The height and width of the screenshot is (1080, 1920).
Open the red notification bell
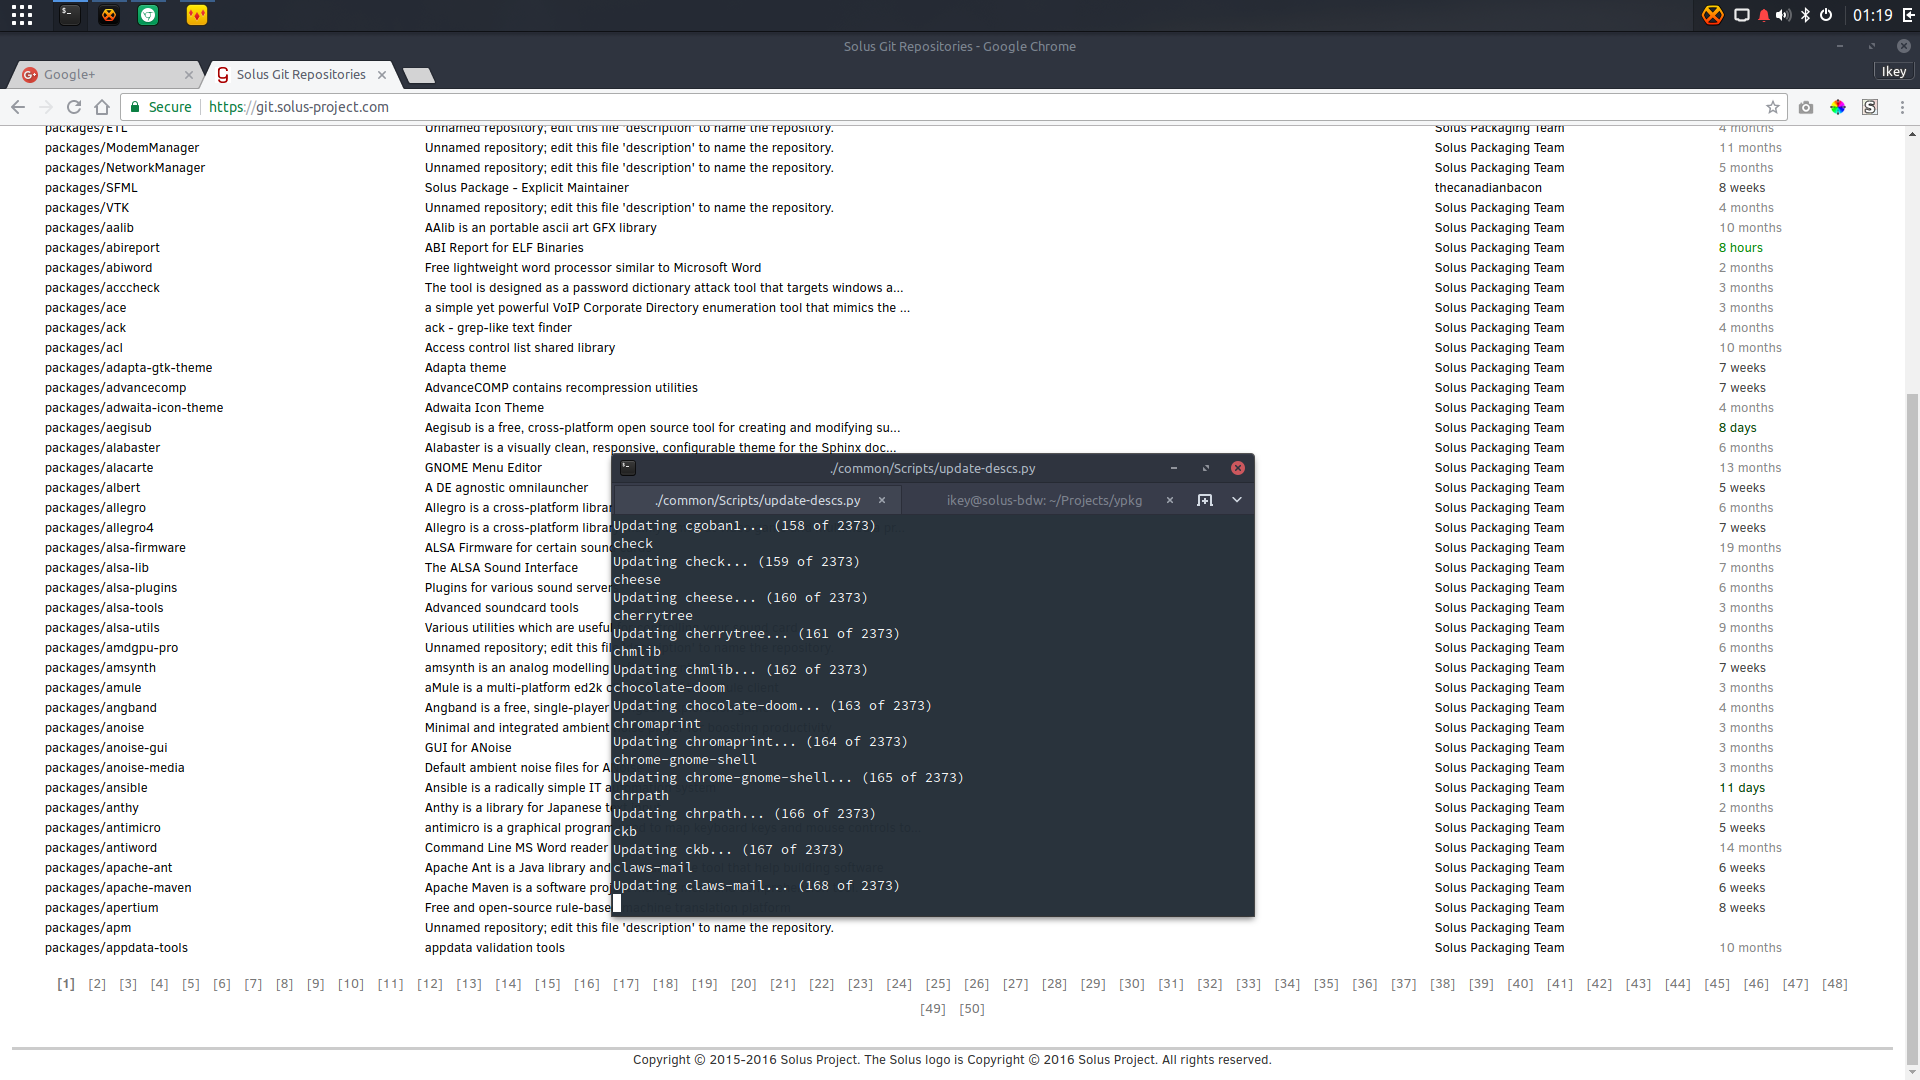(1763, 15)
